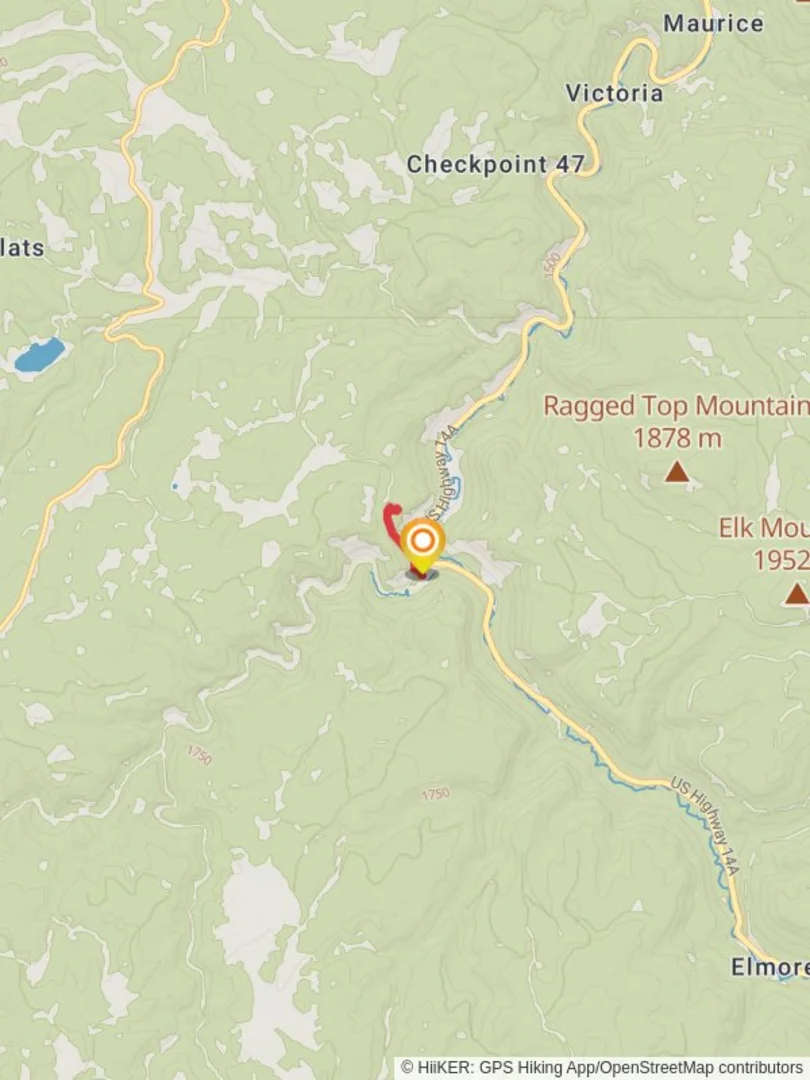Select the blue lake on the left
The width and height of the screenshot is (810, 1080).
[x=40, y=354]
